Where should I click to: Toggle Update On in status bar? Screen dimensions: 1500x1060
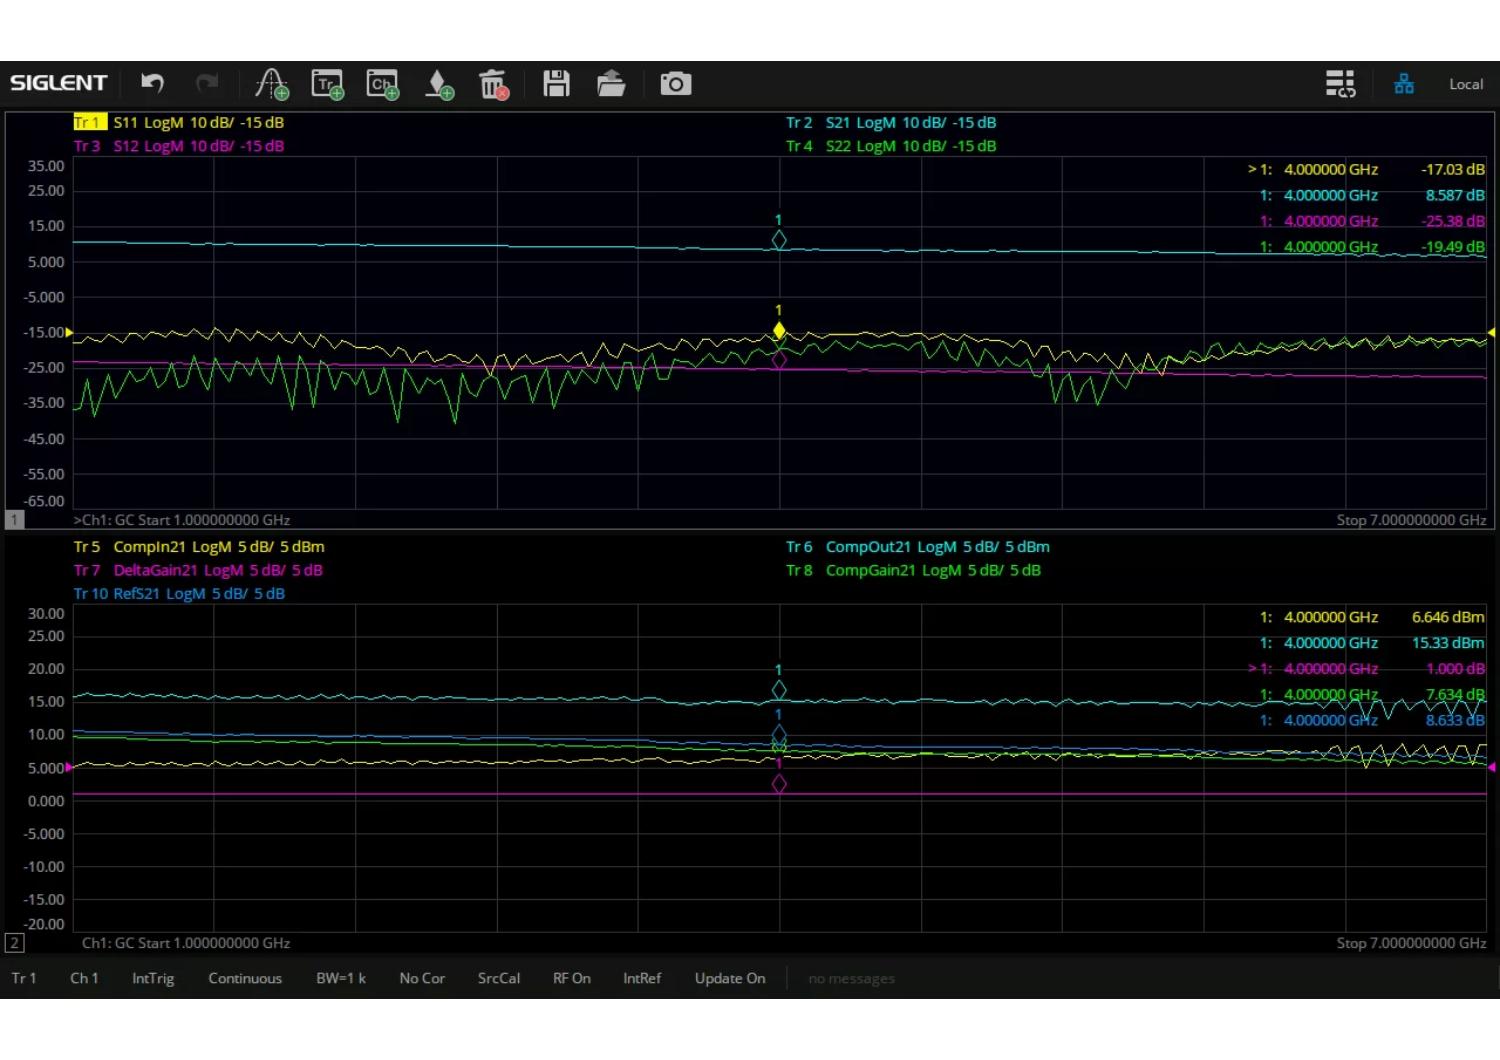[729, 978]
